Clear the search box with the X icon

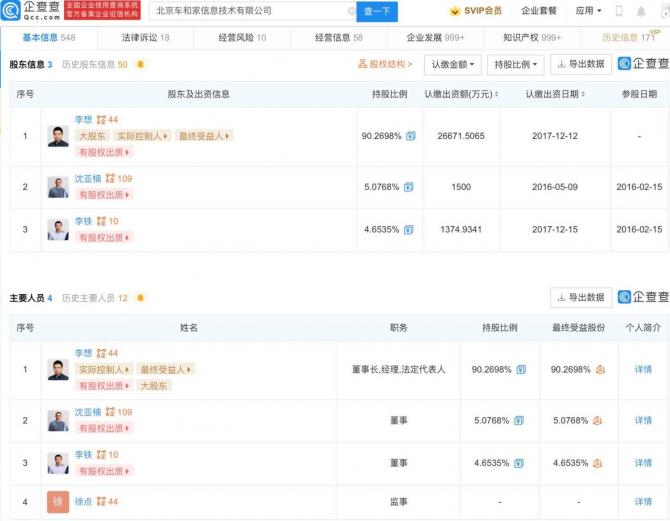coord(351,11)
